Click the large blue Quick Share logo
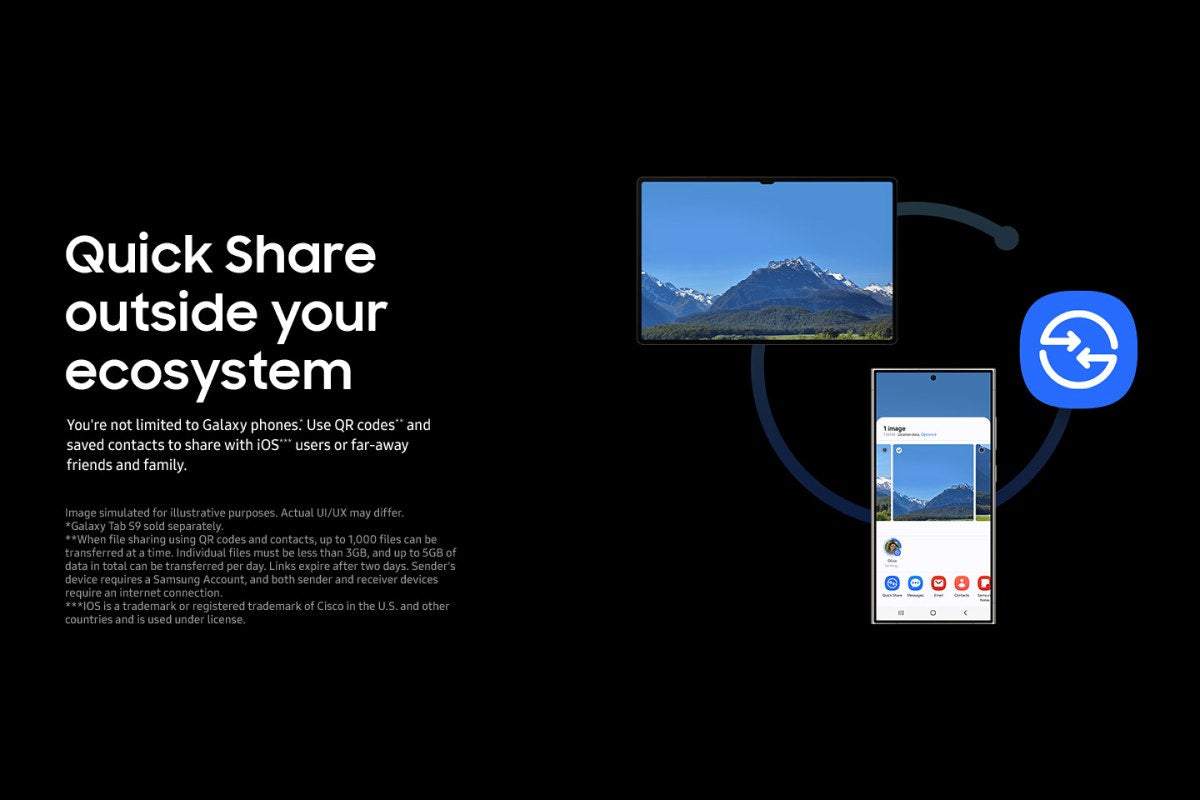Image resolution: width=1200 pixels, height=800 pixels. 1078,349
